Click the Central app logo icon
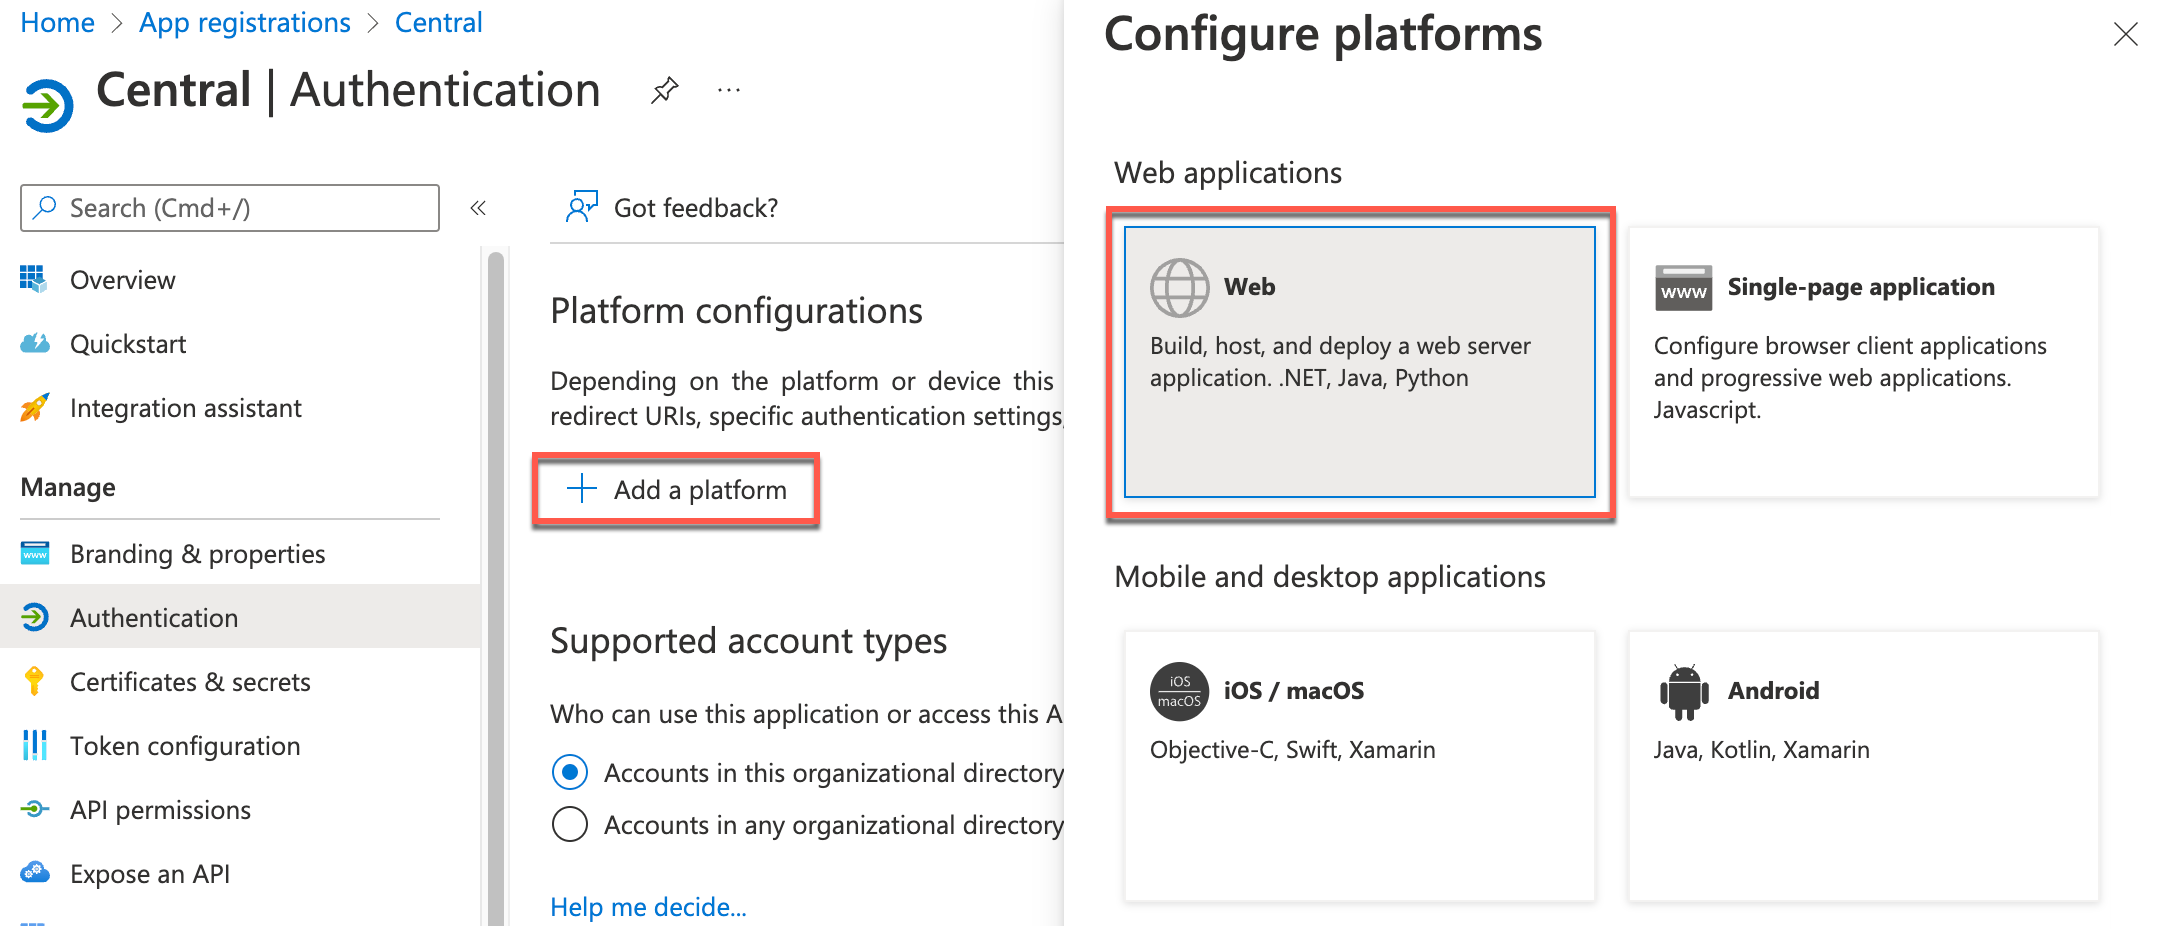 point(47,105)
